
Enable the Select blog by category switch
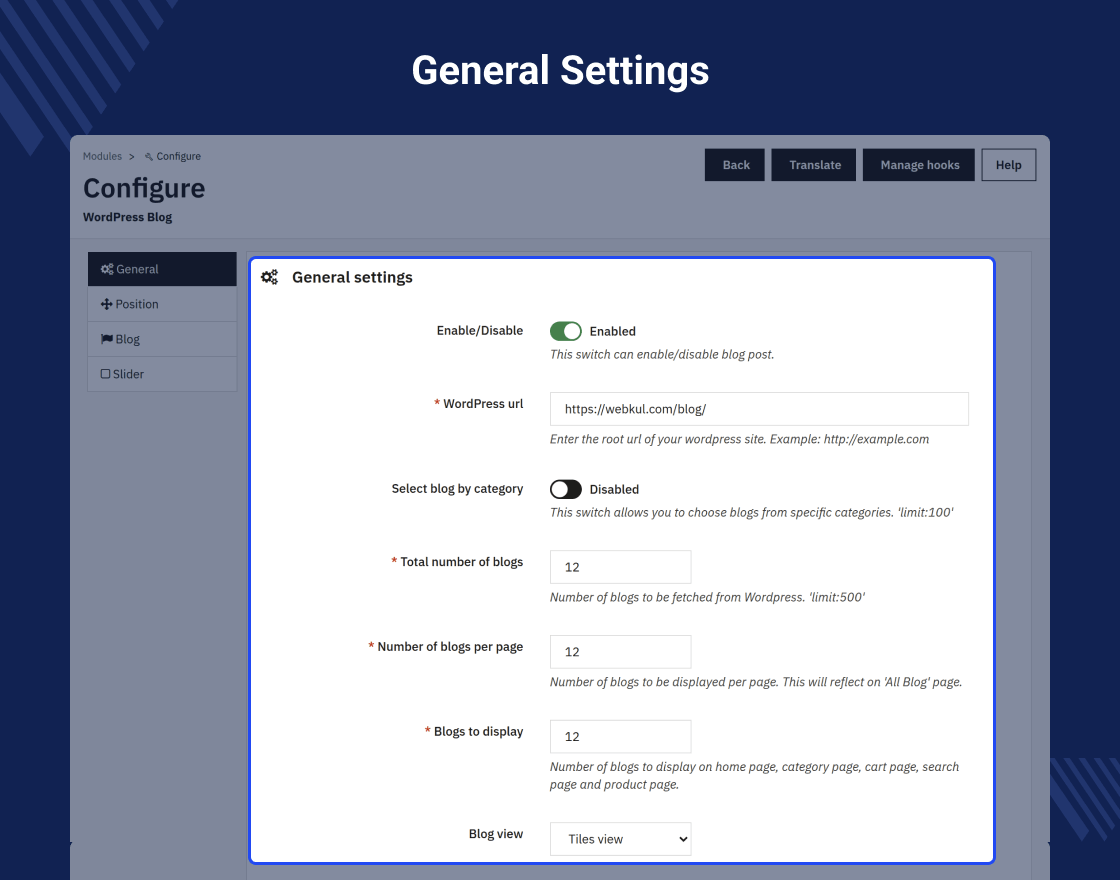566,489
